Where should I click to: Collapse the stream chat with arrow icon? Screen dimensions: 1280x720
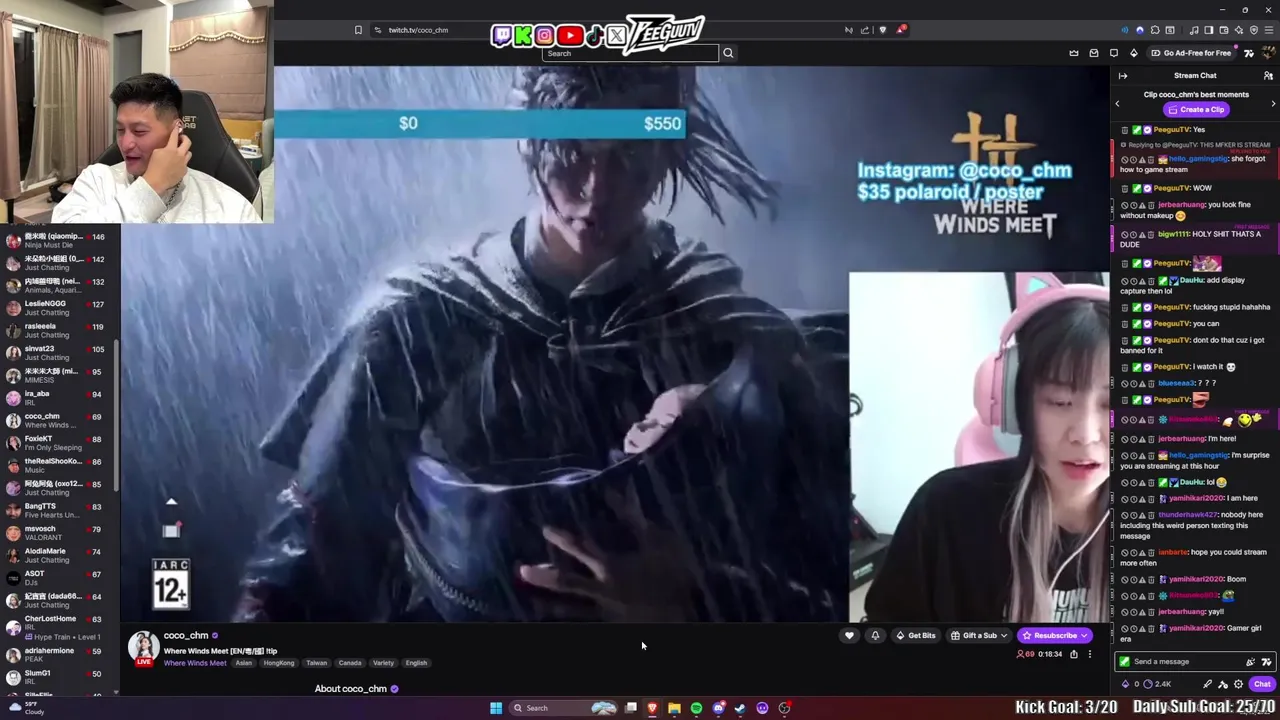point(1123,76)
